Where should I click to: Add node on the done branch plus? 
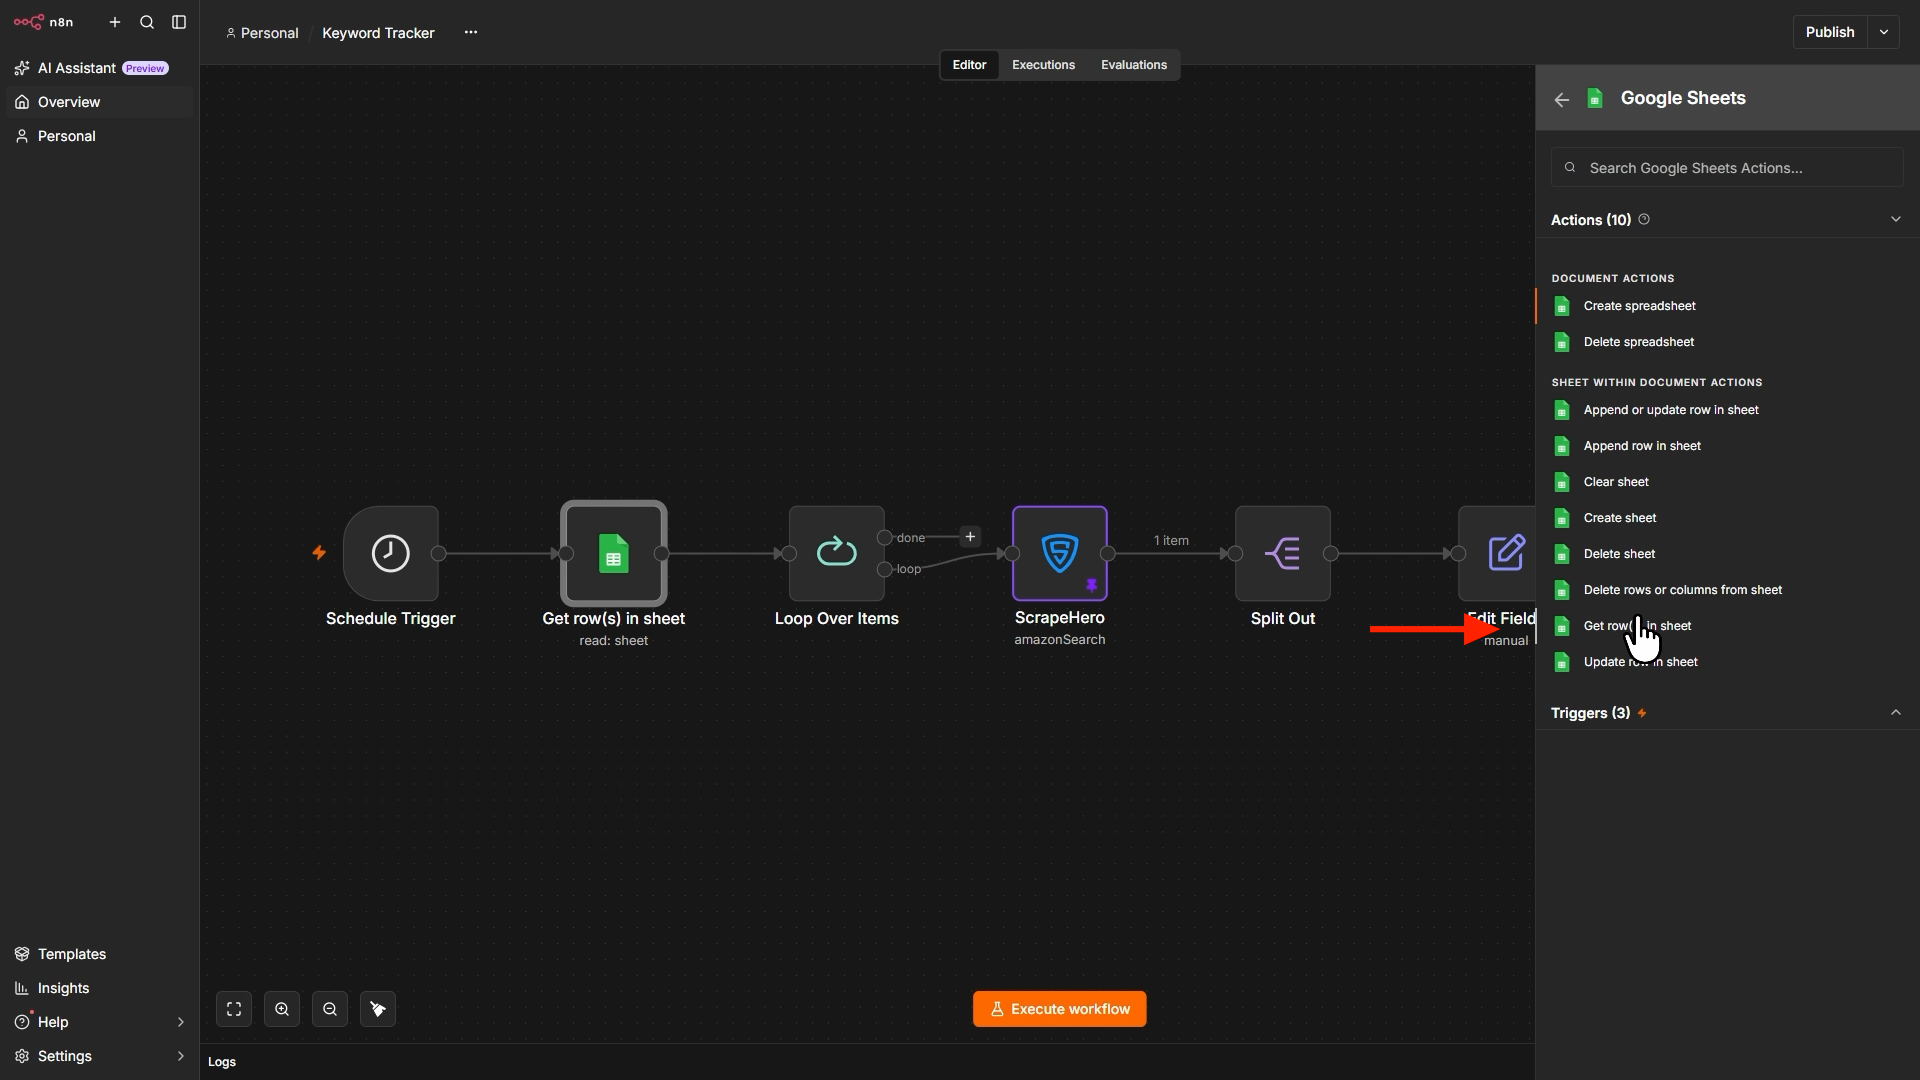(x=970, y=537)
